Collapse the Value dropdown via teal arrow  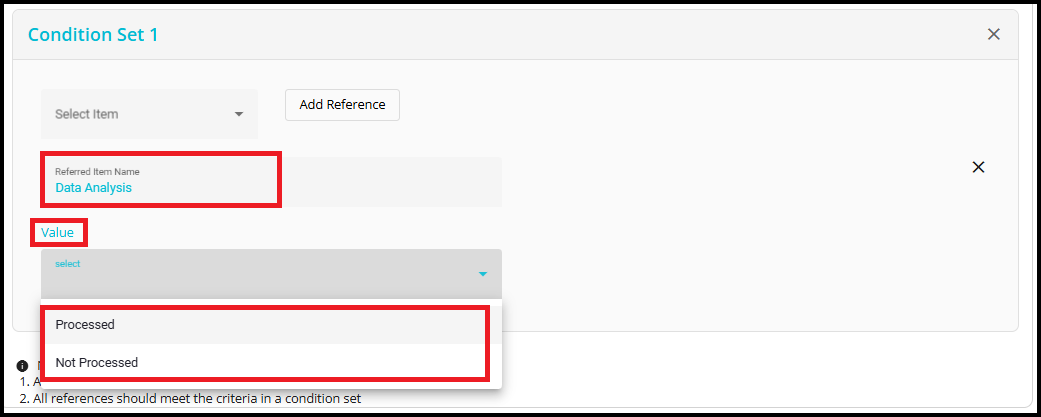point(483,274)
